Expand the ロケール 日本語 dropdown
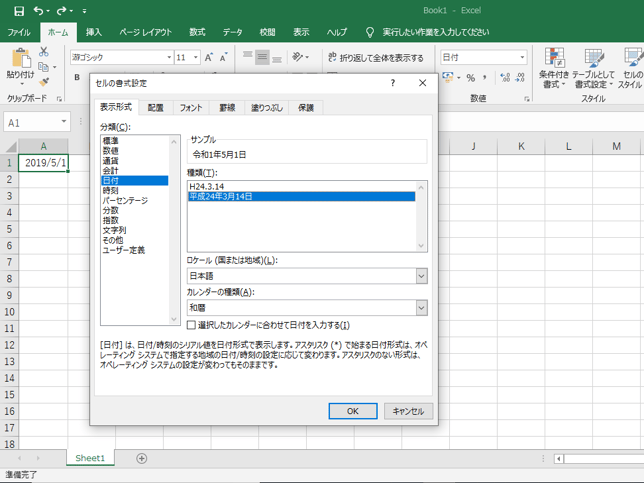The image size is (644, 483). point(421,276)
